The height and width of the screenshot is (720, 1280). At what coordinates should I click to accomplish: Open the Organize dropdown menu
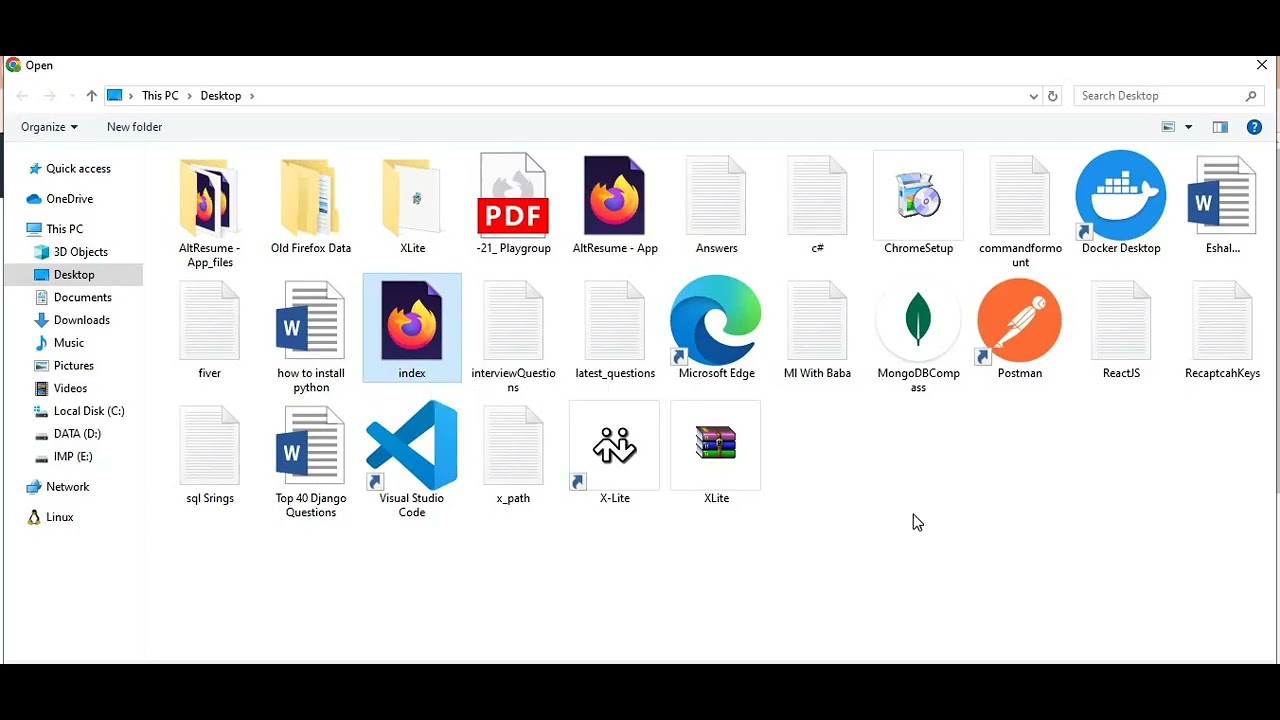49,127
